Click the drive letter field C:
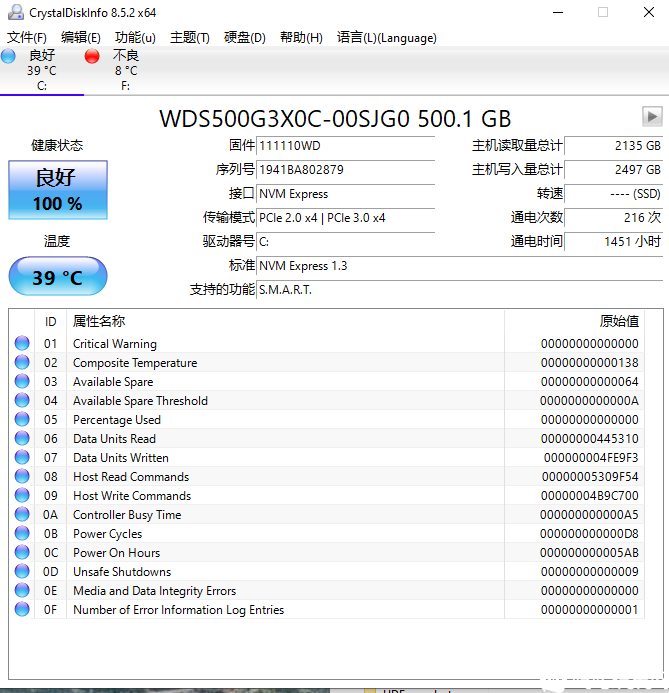This screenshot has height=693, width=669. coord(346,242)
